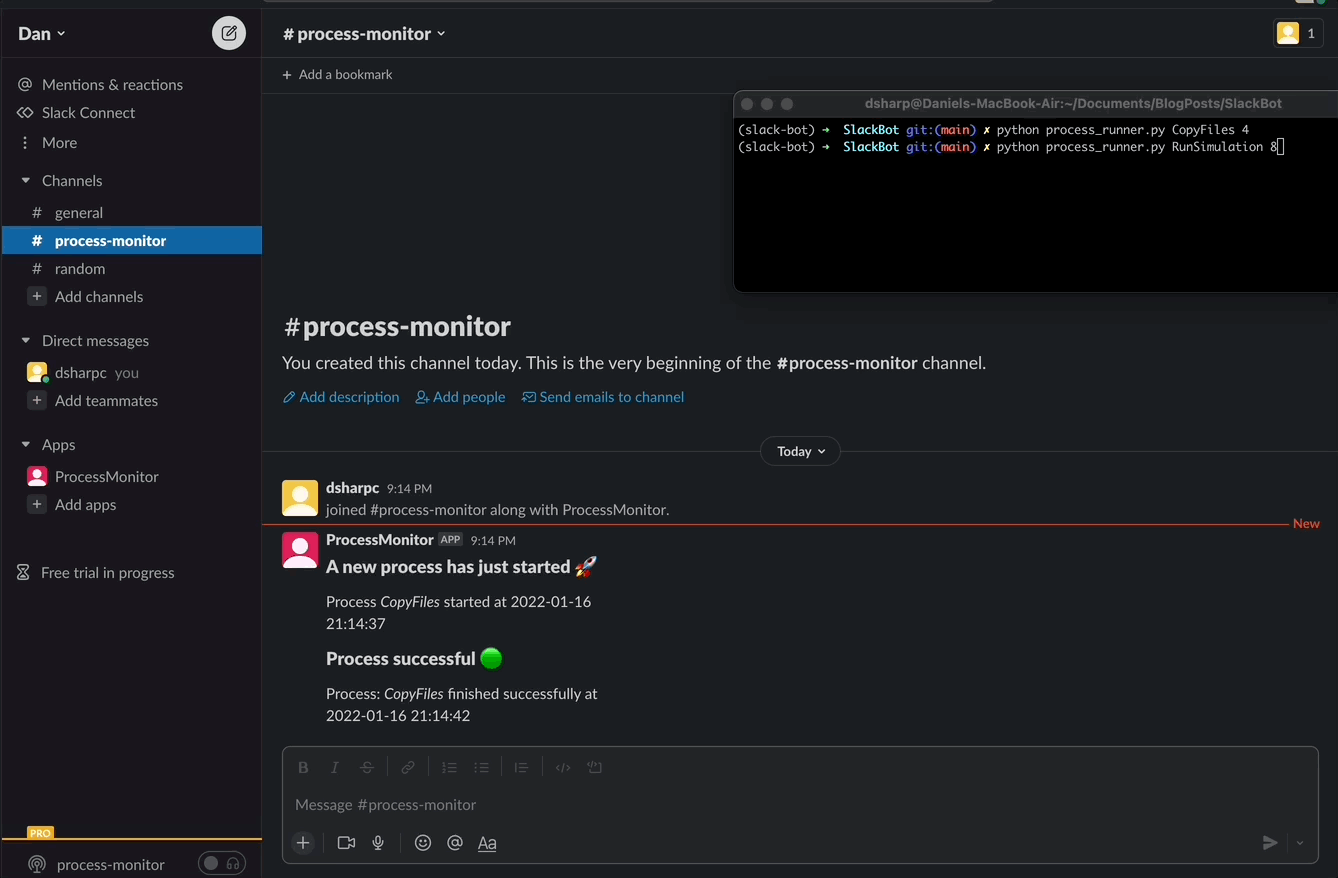Viewport: 1338px width, 878px height.
Task: Click the code block icon
Action: pos(595,768)
